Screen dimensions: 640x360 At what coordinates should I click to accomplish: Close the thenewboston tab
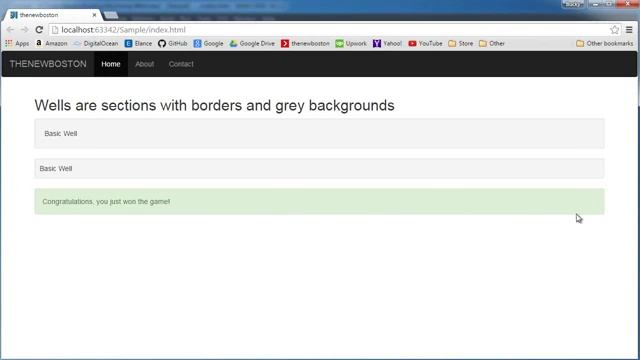click(94, 15)
